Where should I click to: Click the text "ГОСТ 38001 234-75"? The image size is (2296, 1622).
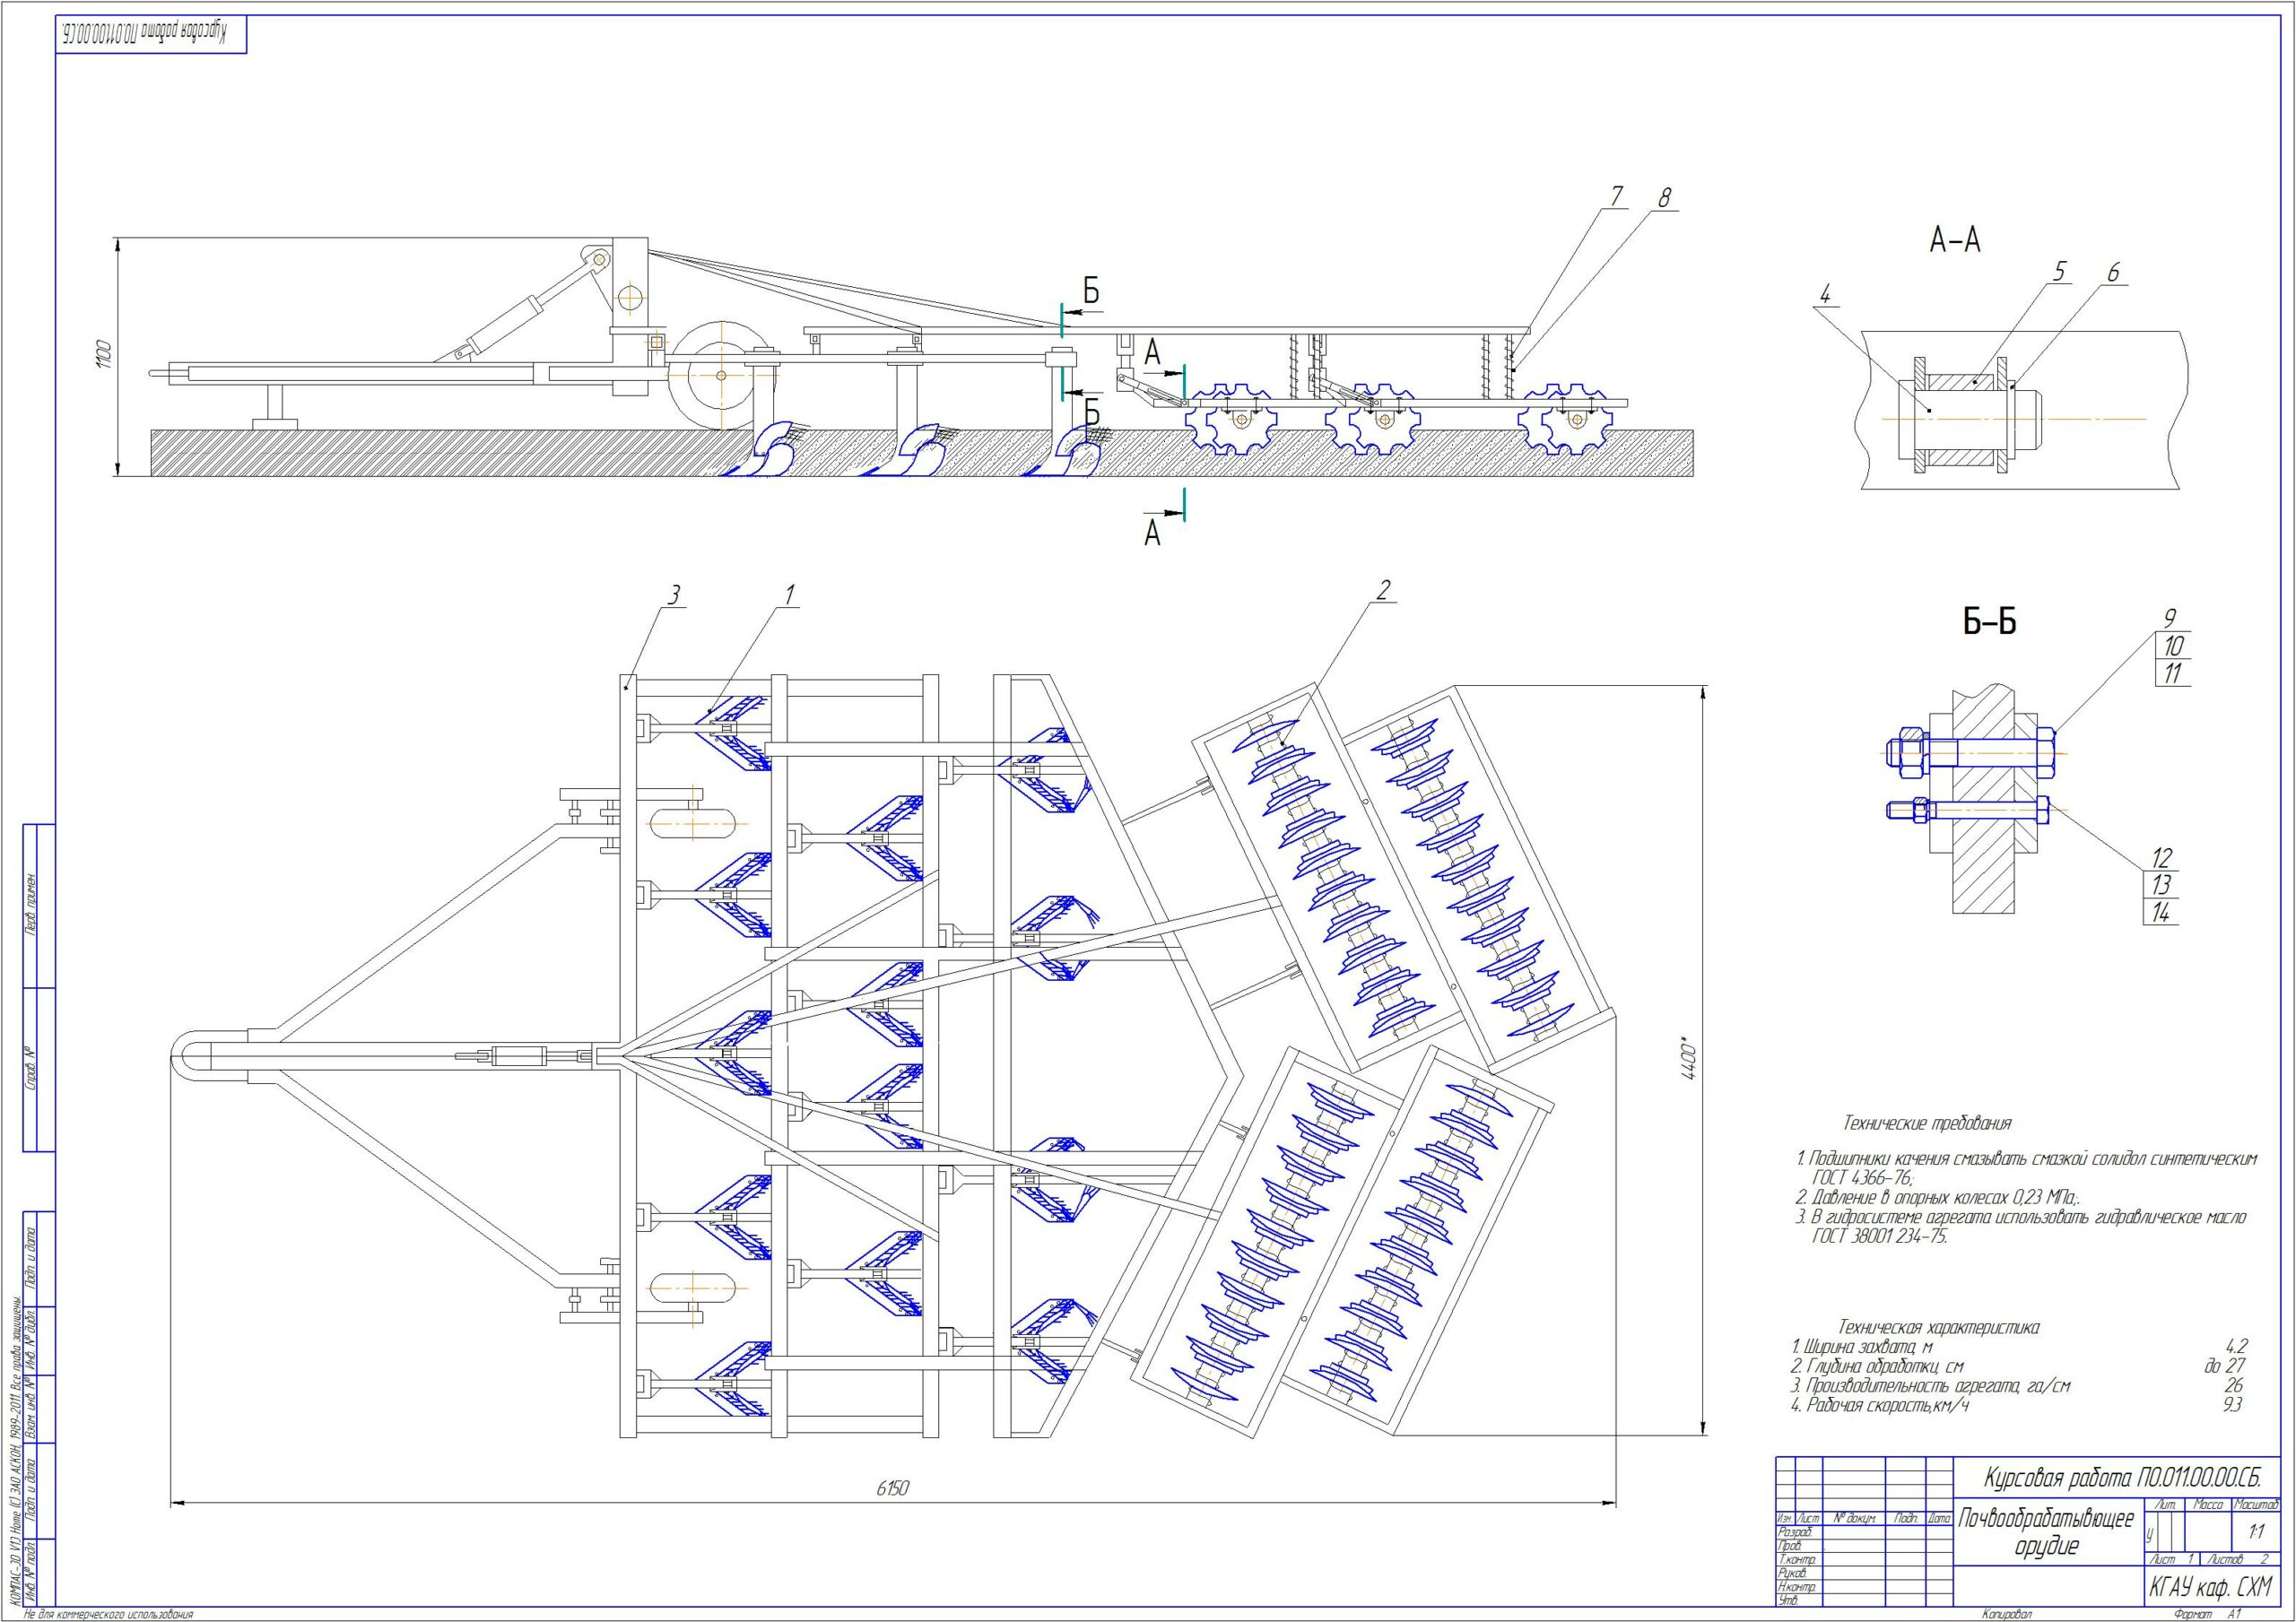click(1880, 1237)
